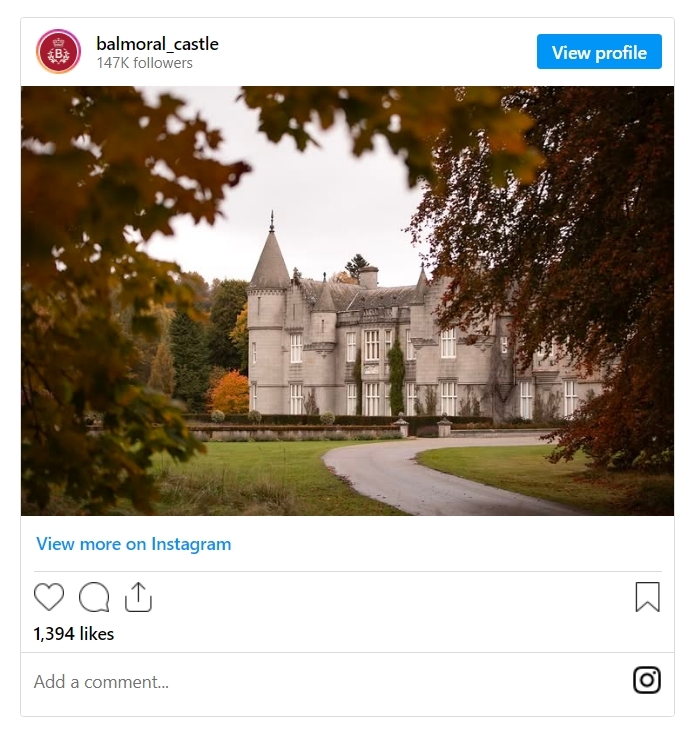Open the Balmoral Castle profile avatar
Image resolution: width=689 pixels, height=735 pixels.
pos(59,52)
